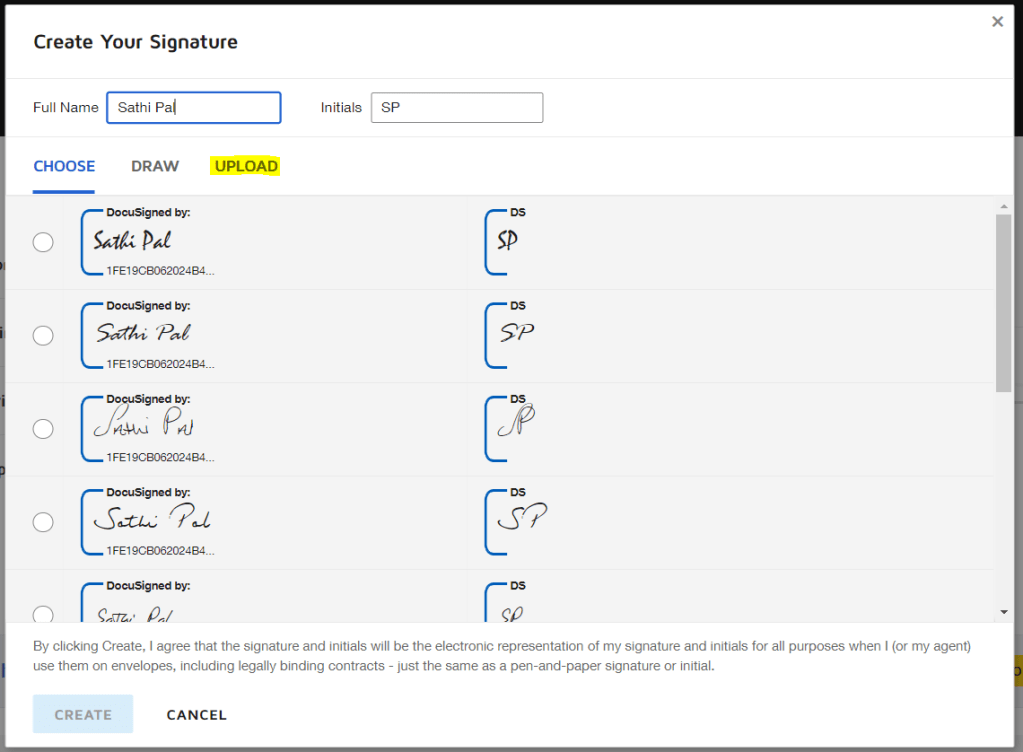Pick the fourth signature style radio button

[x=43, y=522]
